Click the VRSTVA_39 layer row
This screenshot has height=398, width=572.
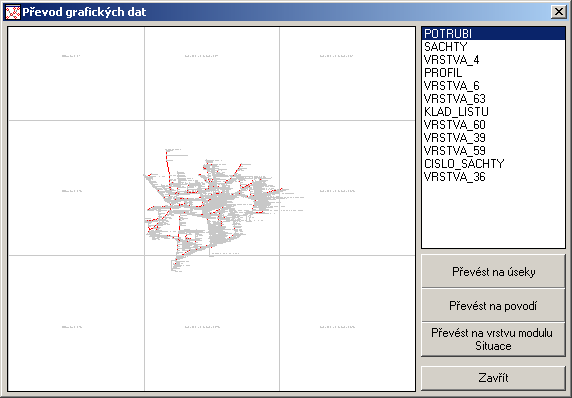click(493, 138)
